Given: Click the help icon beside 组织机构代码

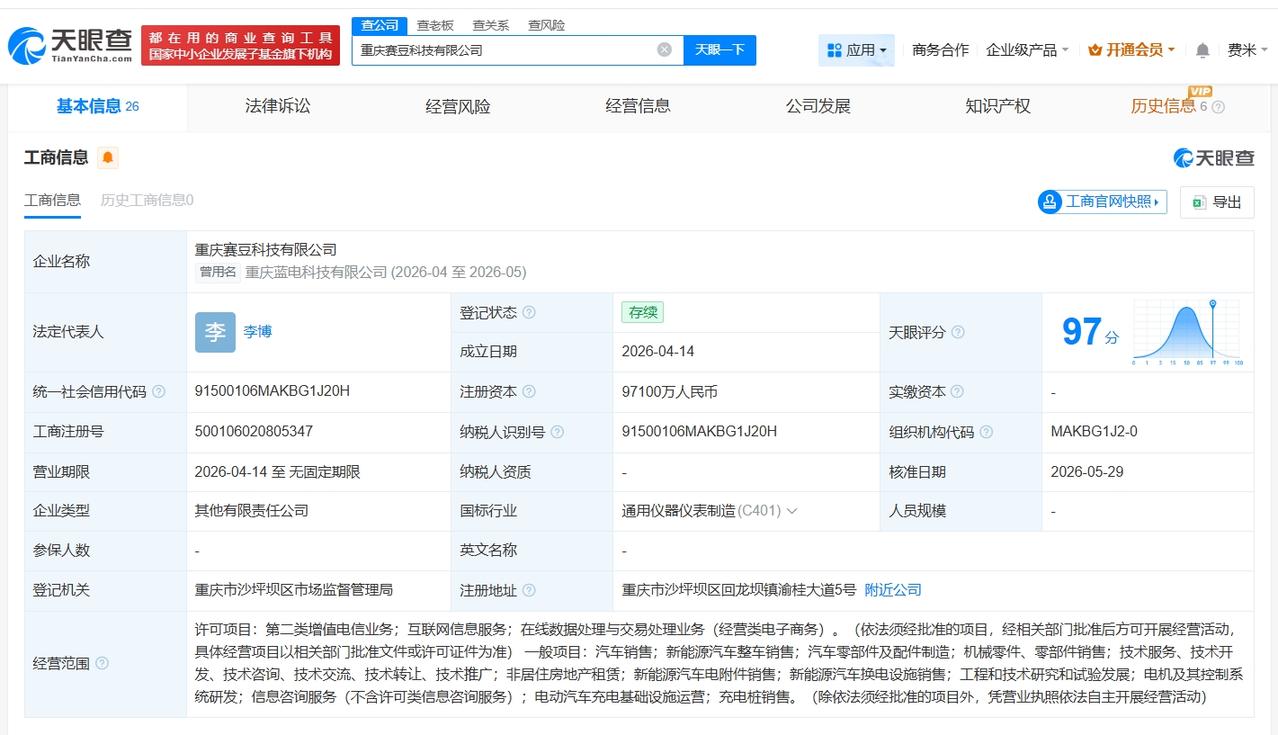Looking at the screenshot, I should click(x=986, y=432).
